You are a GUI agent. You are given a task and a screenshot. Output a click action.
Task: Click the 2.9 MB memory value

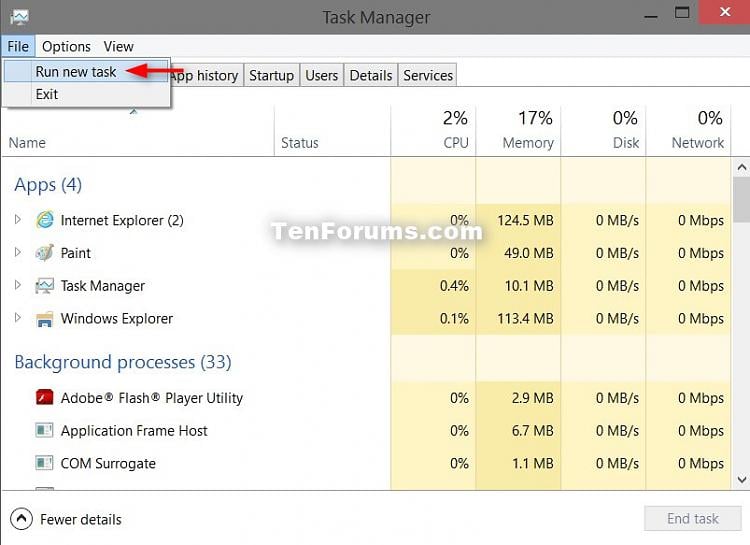click(x=532, y=398)
